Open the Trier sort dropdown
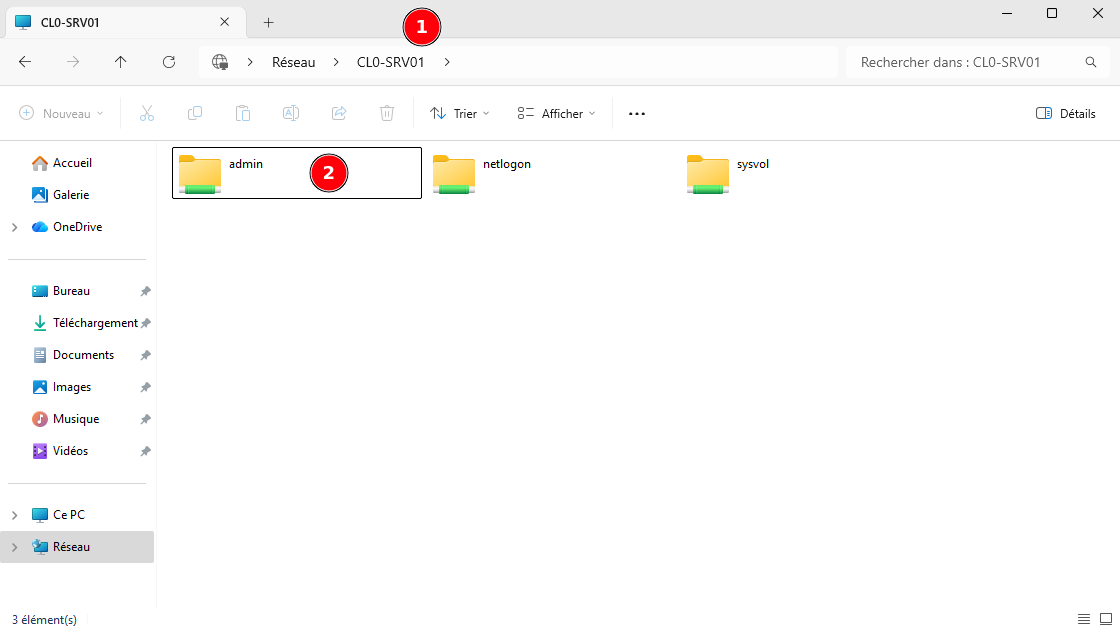Image resolution: width=1120 pixels, height=631 pixels. [459, 114]
